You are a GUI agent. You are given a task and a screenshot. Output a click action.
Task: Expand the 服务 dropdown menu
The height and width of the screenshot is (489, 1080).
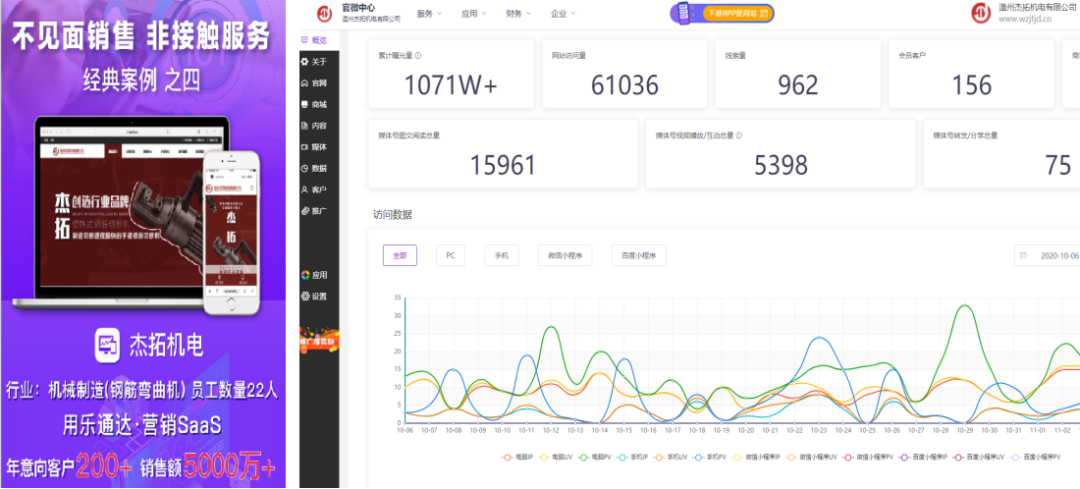(430, 13)
